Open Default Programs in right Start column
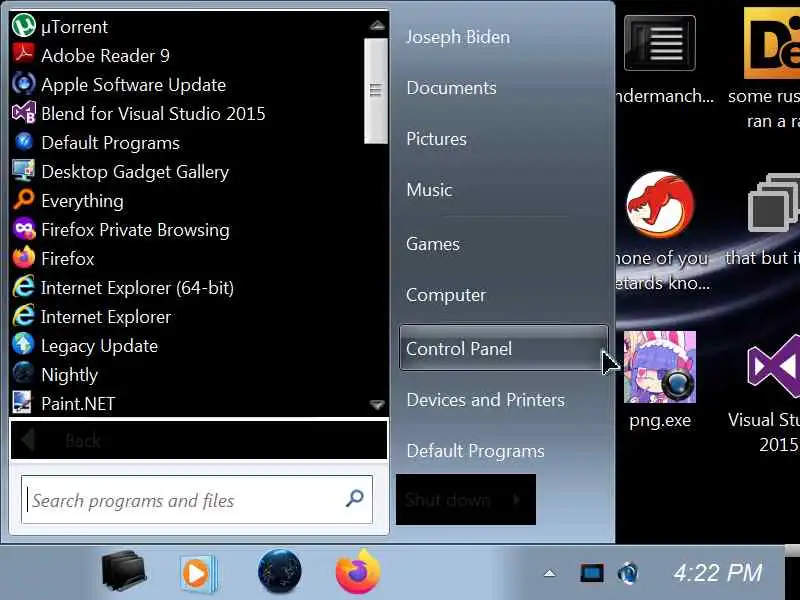800x600 pixels. (475, 451)
